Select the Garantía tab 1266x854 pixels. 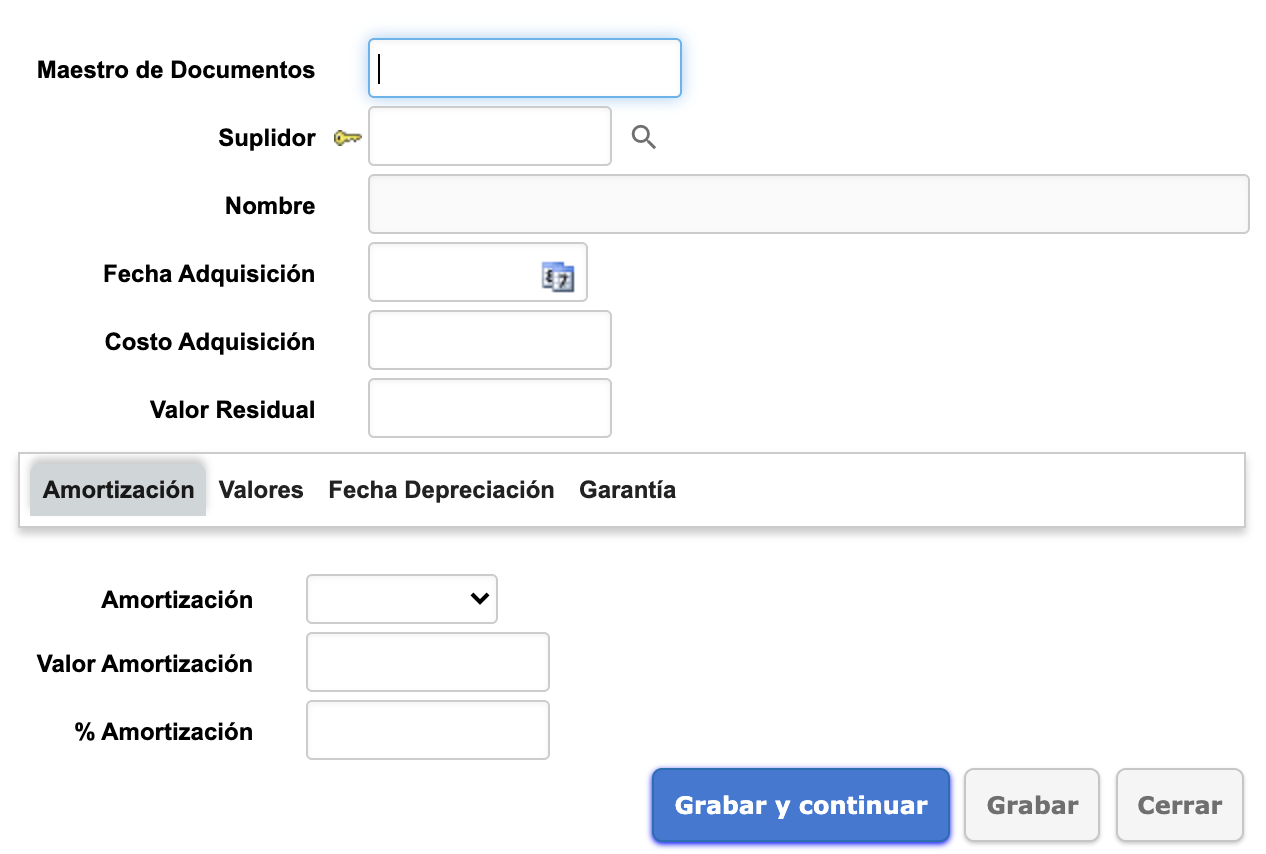[627, 490]
